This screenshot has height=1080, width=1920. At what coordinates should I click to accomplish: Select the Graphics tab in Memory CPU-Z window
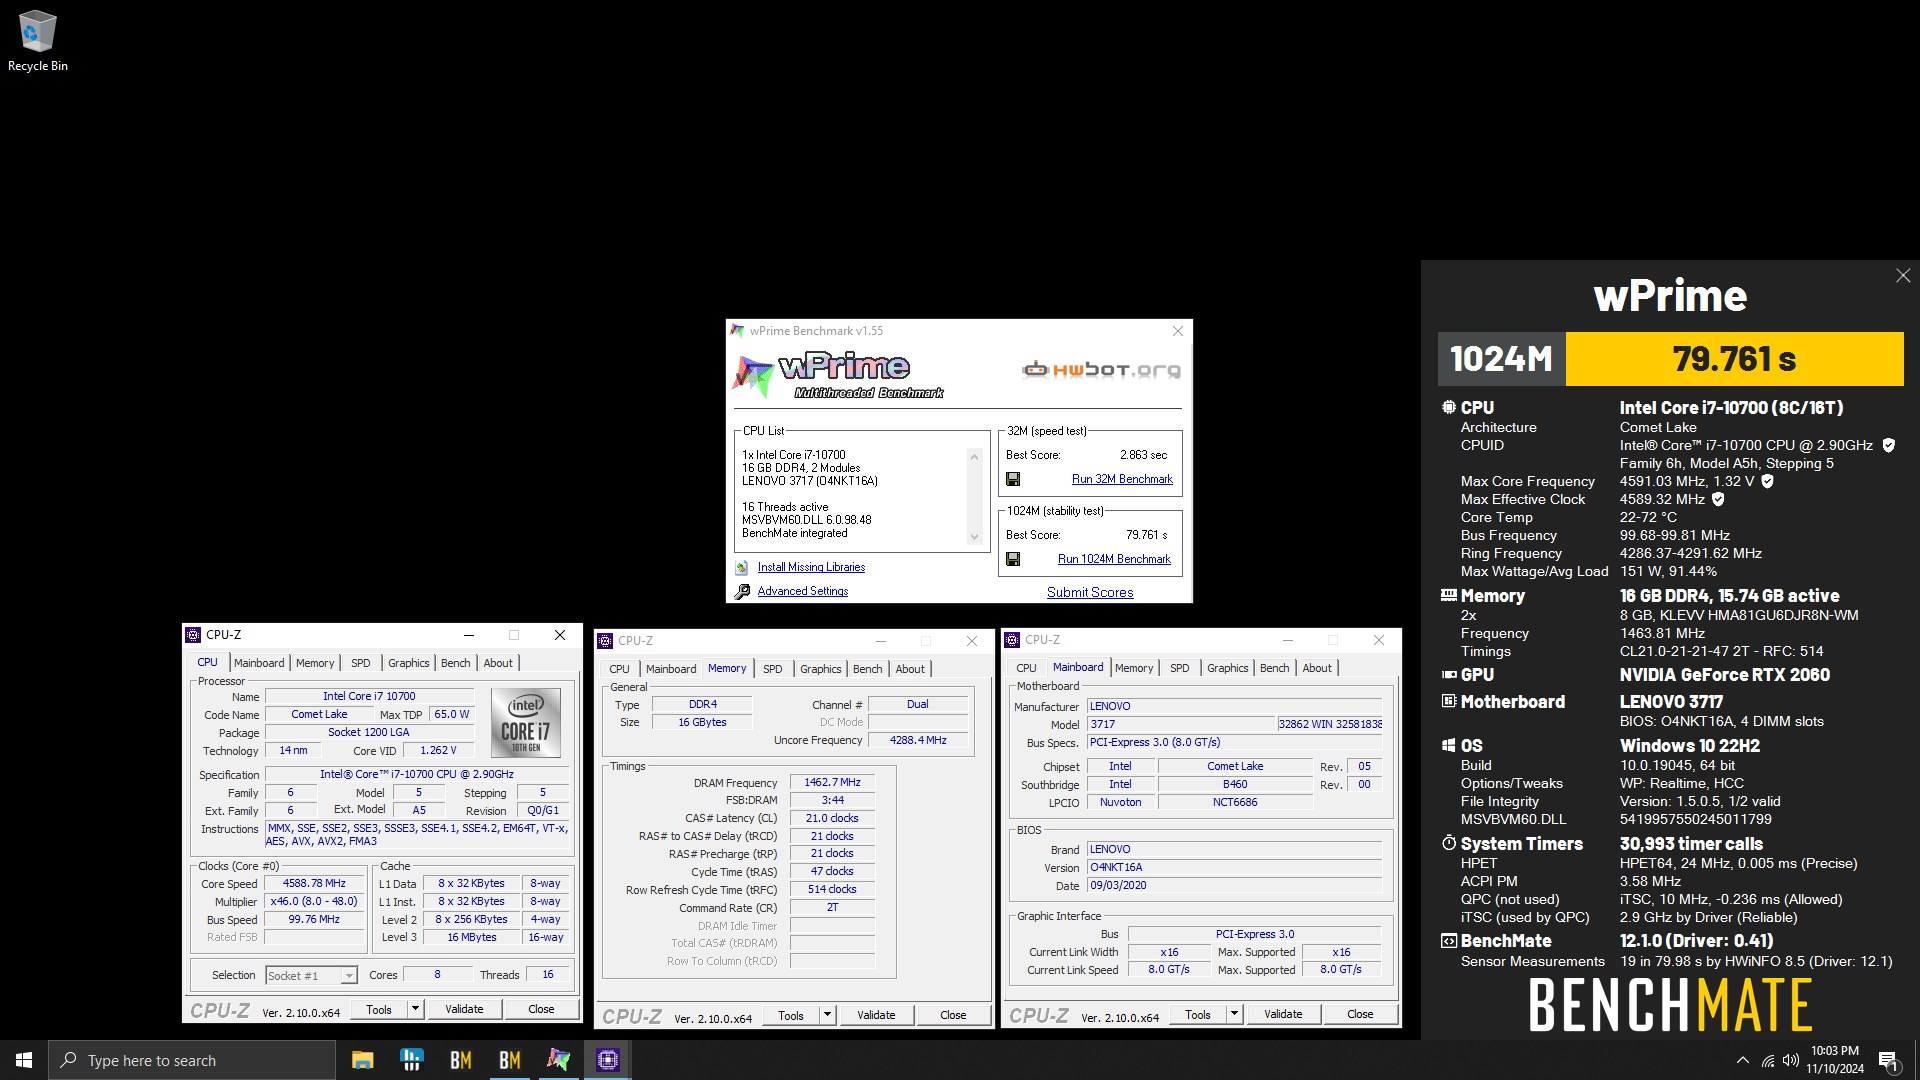pos(820,669)
